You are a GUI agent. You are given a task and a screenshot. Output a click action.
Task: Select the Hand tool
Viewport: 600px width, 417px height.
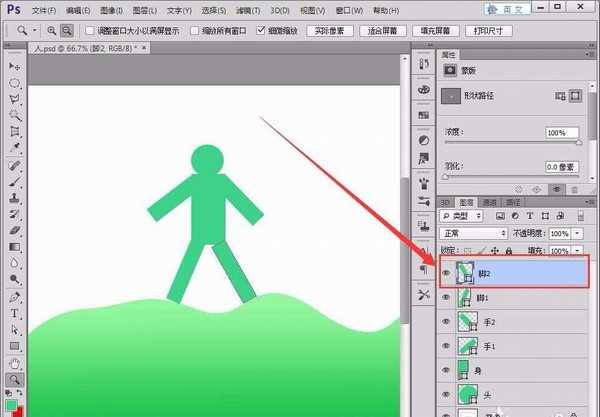coord(15,363)
